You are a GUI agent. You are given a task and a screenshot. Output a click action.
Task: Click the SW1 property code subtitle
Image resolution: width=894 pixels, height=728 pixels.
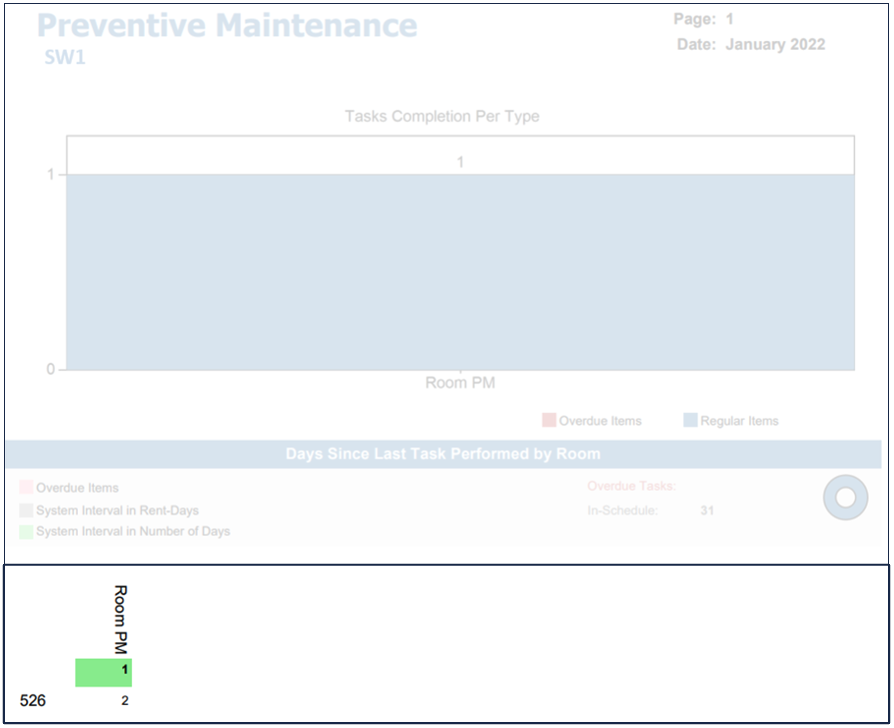pos(65,58)
